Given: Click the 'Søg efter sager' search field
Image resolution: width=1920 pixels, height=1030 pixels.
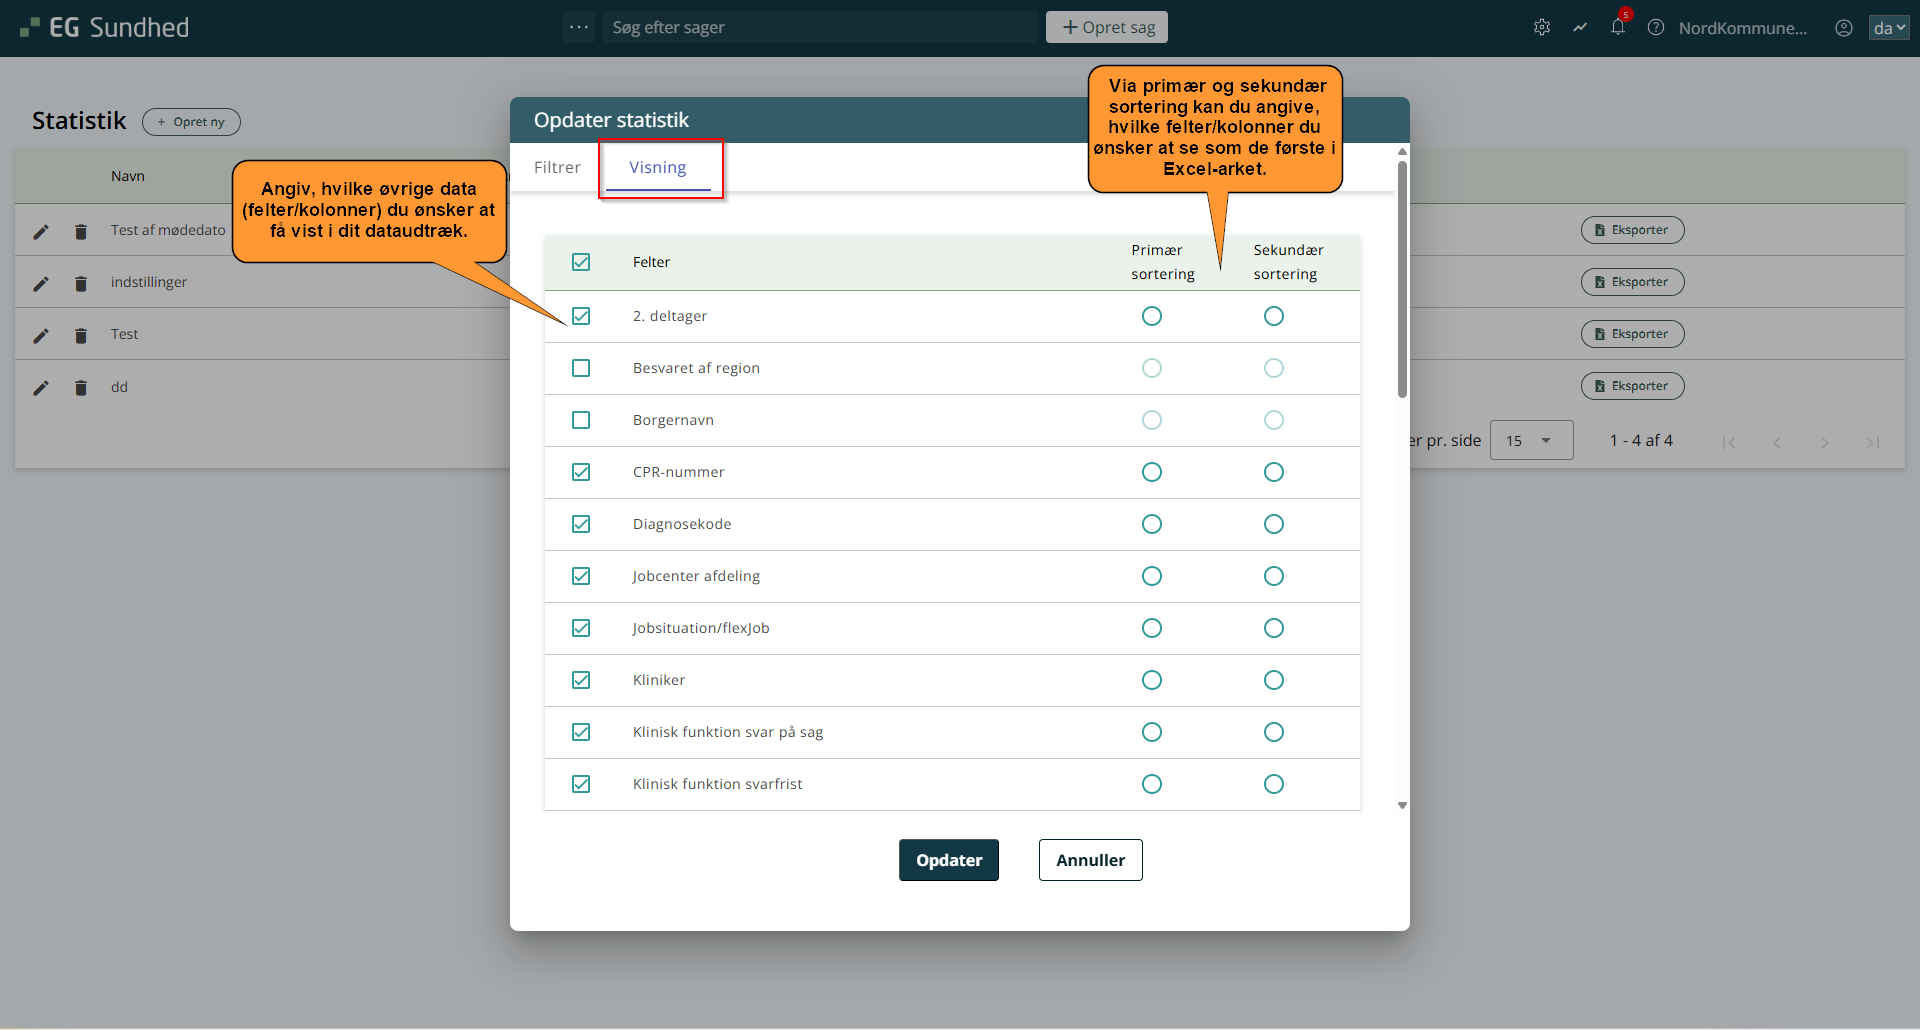Looking at the screenshot, I should (x=820, y=27).
